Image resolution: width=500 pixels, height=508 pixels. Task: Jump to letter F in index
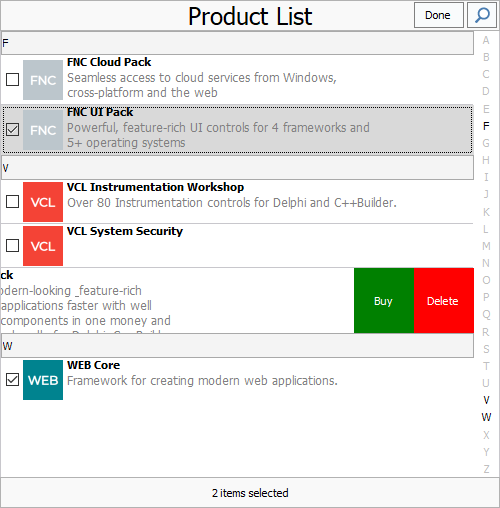tap(486, 126)
